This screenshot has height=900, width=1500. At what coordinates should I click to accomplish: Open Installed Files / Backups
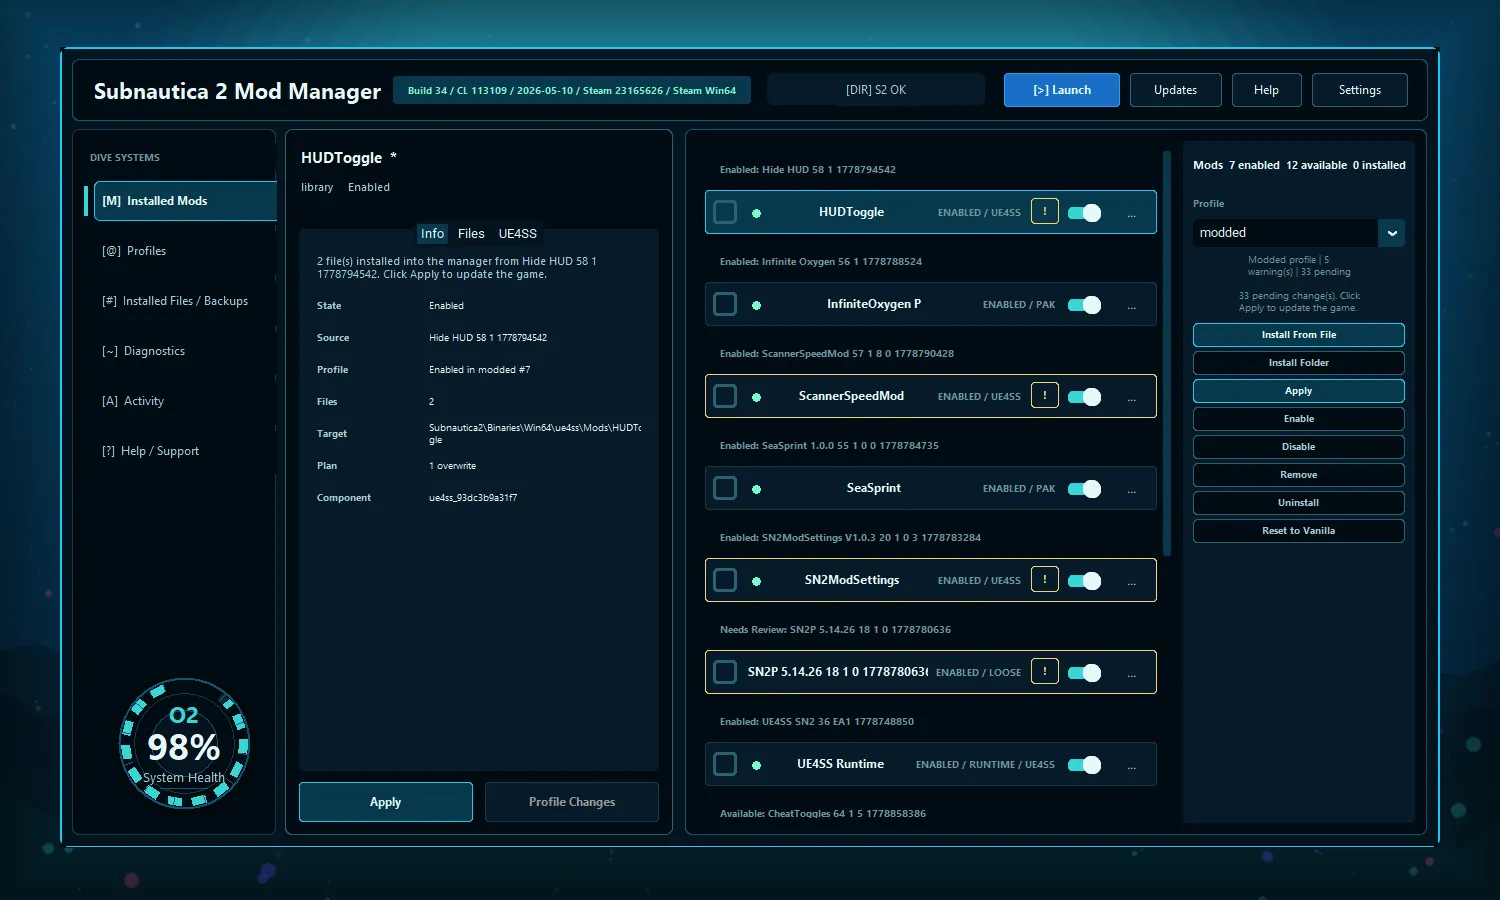coord(185,301)
